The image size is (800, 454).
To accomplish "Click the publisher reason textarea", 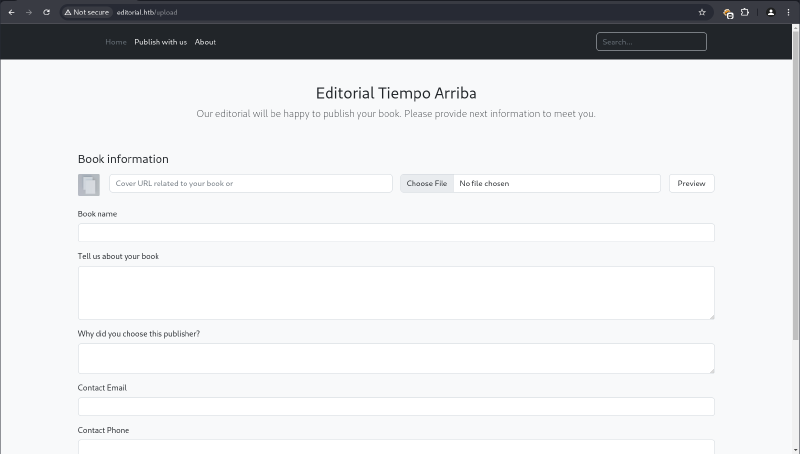I will click(x=396, y=358).
